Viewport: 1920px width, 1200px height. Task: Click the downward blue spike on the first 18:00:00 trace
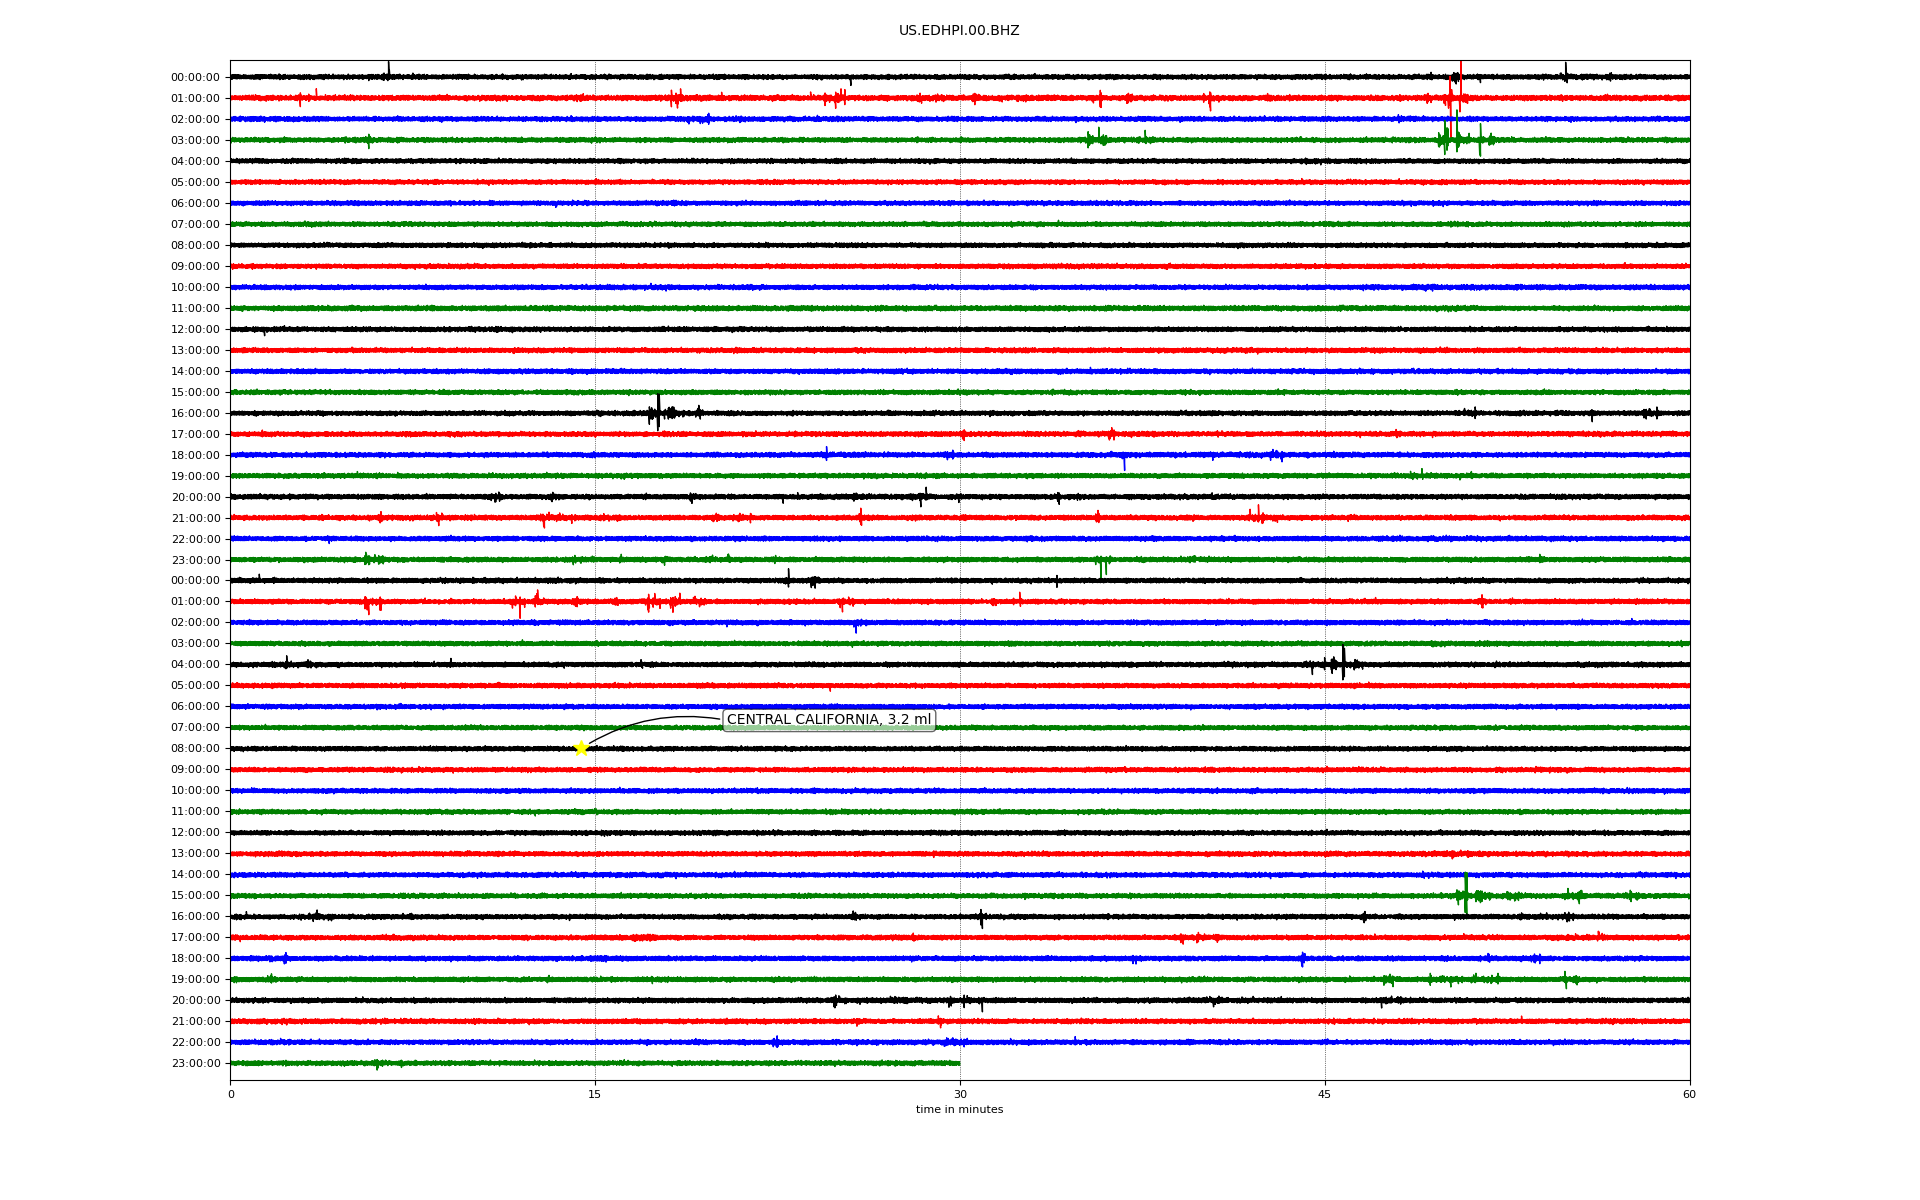[x=1124, y=463]
